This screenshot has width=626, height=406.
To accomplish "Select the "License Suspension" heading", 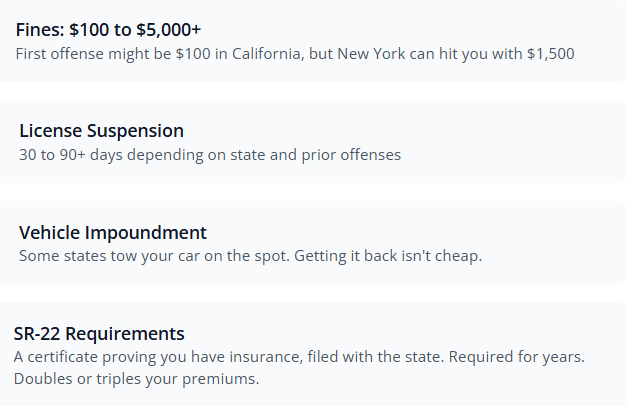I will coord(101,131).
